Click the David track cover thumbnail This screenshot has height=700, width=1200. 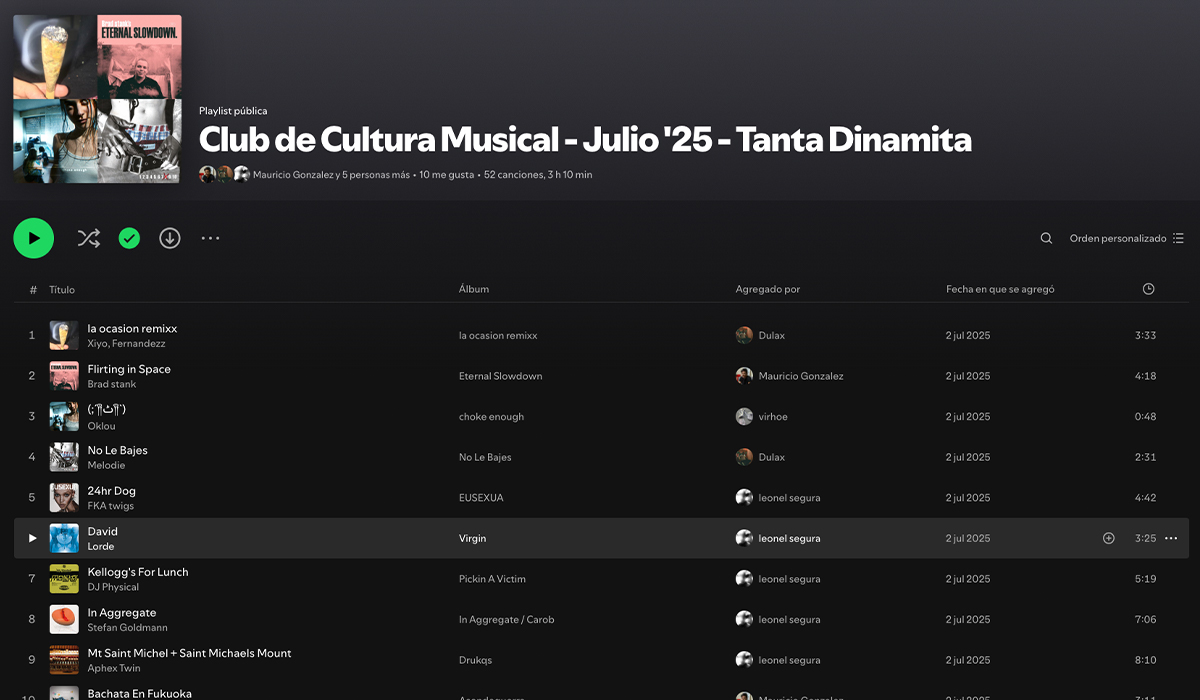point(64,538)
